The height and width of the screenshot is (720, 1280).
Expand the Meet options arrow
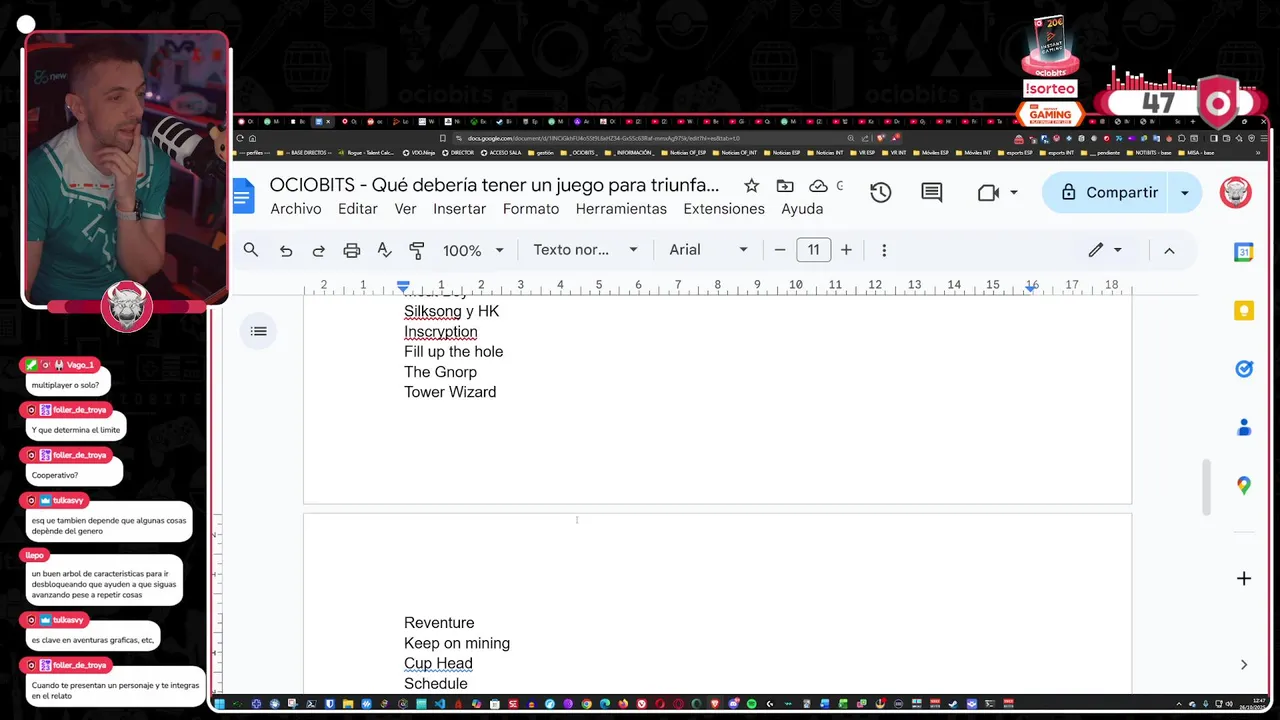click(1014, 193)
